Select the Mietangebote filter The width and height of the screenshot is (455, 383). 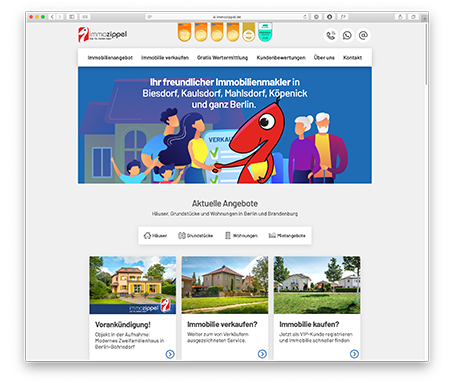[x=287, y=236]
